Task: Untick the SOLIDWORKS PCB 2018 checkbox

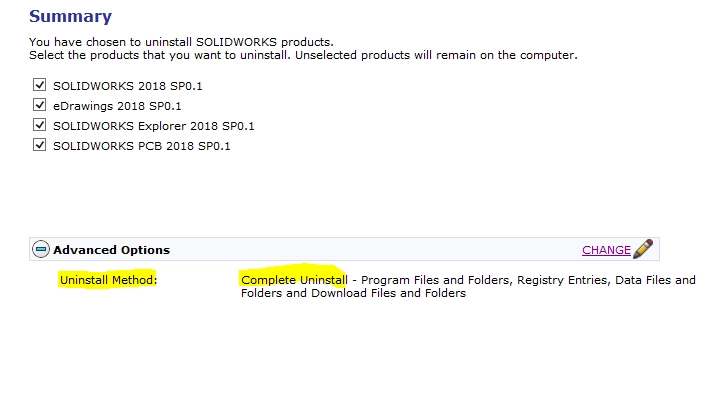Action: click(39, 145)
